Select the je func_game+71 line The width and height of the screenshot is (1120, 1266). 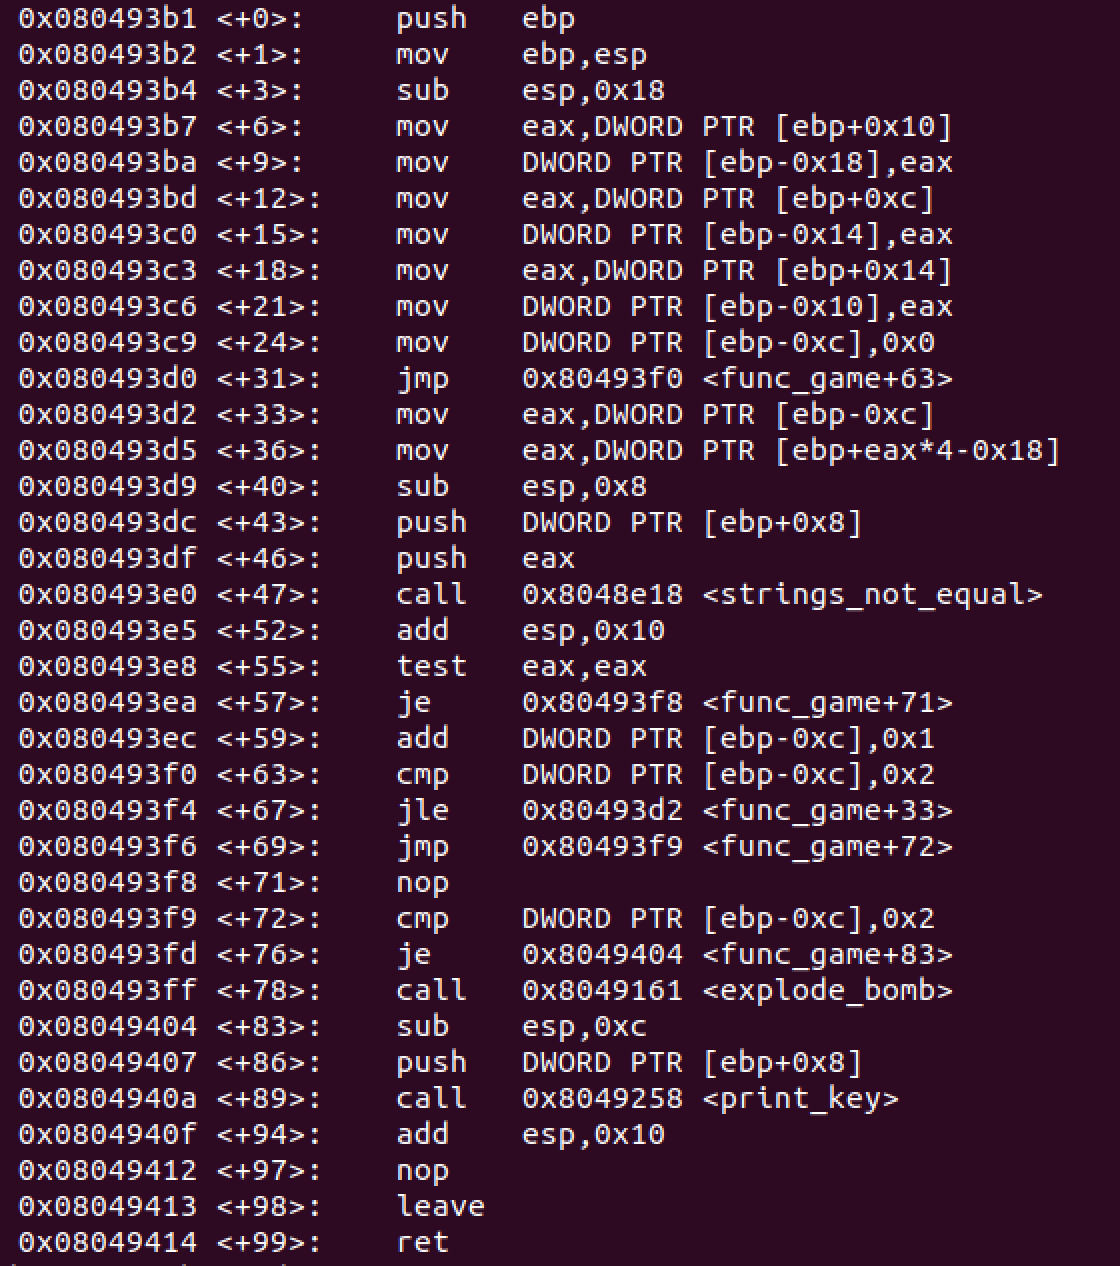[485, 702]
